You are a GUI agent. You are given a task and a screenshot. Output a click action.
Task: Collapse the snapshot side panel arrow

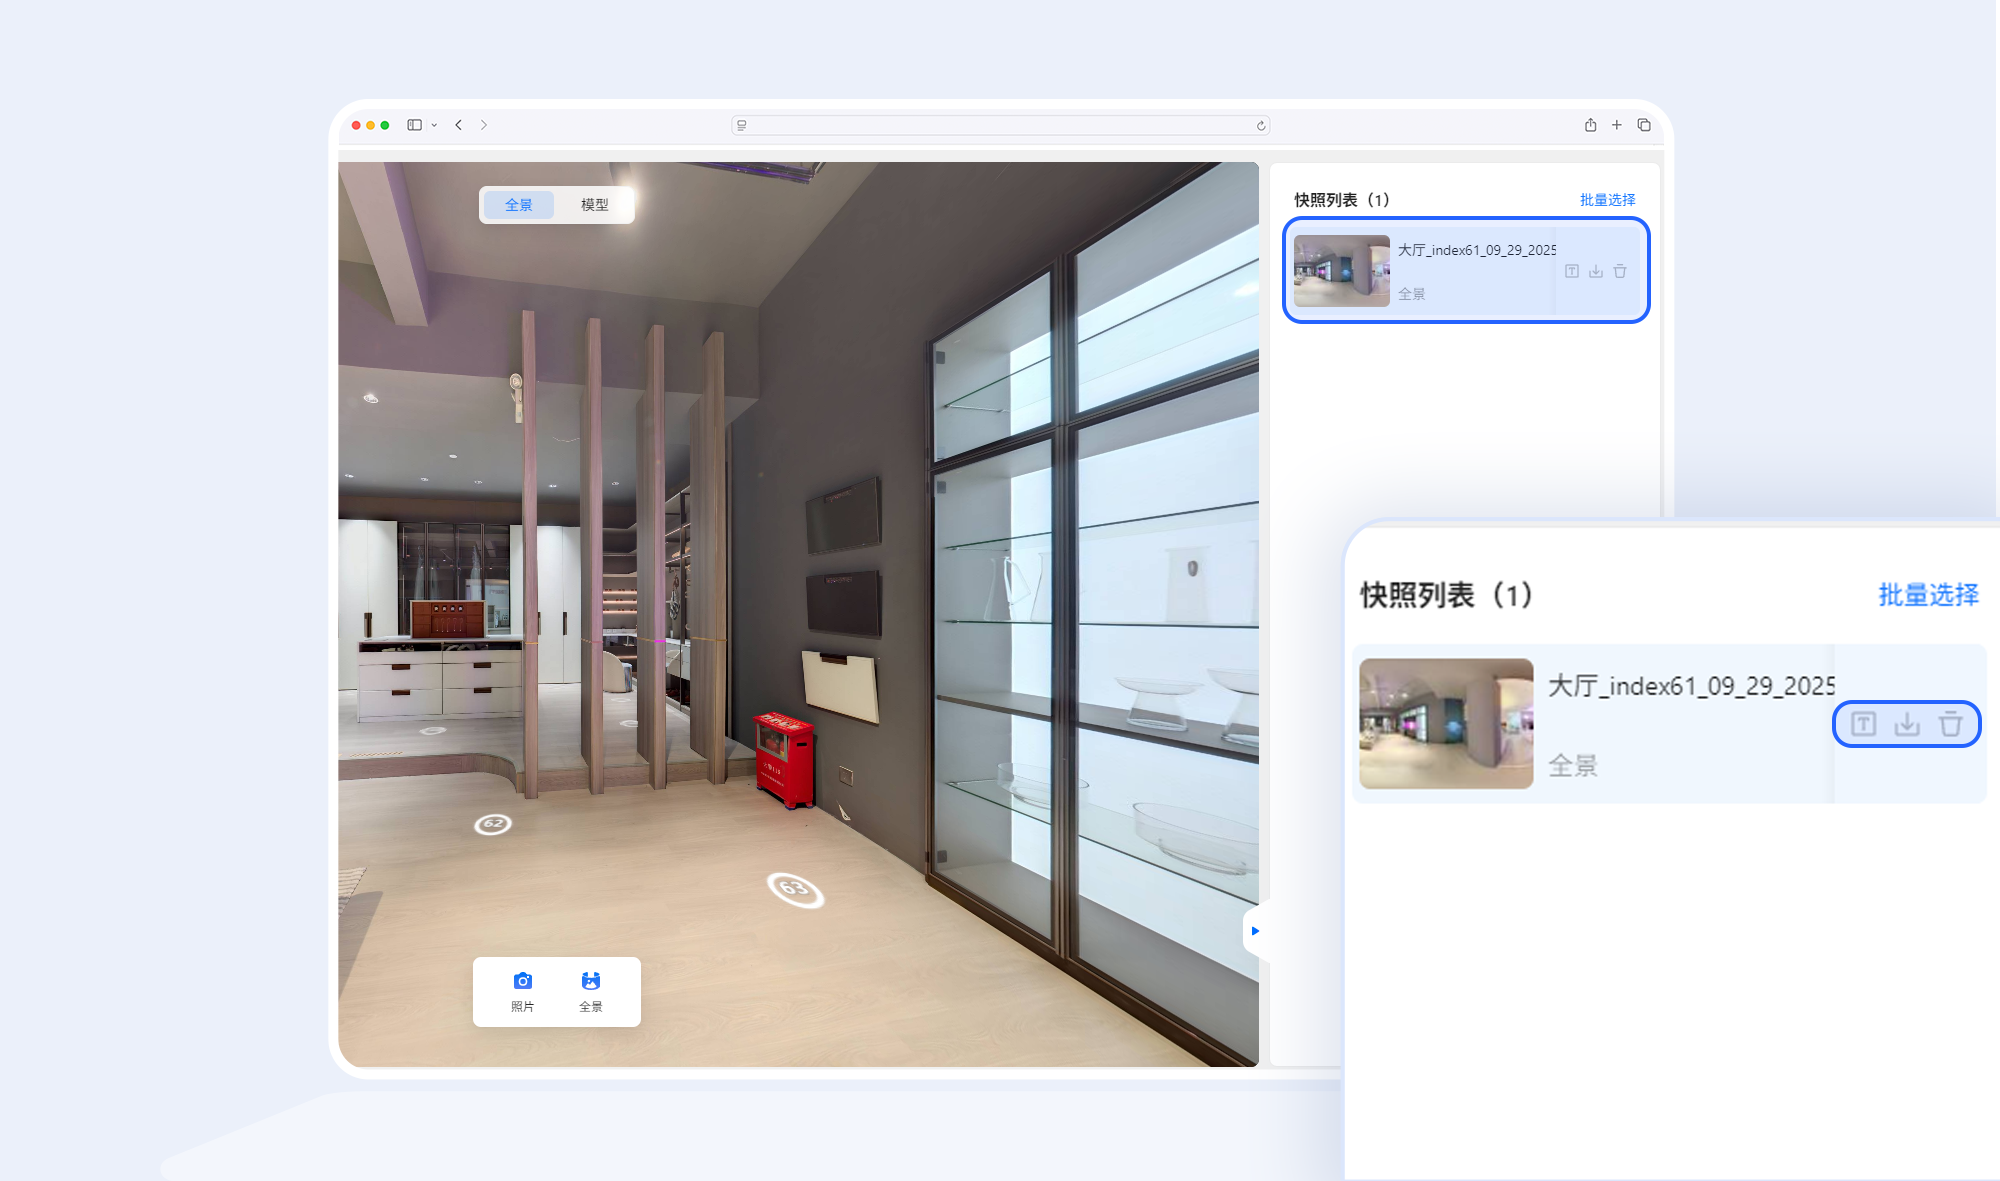(x=1255, y=931)
